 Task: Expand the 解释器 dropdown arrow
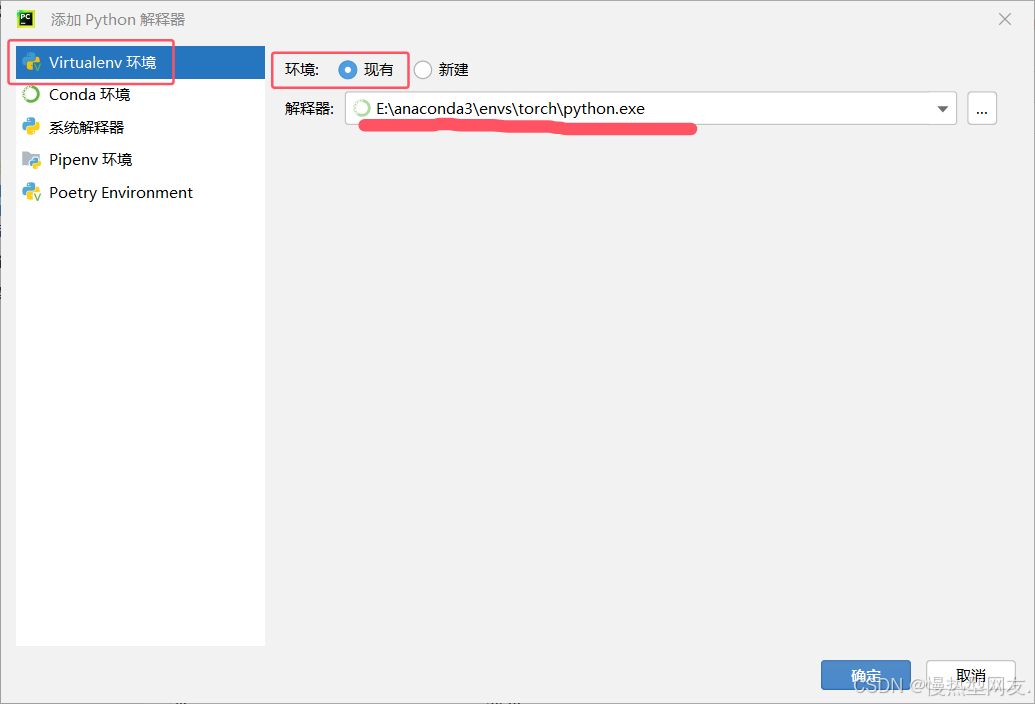(x=943, y=109)
